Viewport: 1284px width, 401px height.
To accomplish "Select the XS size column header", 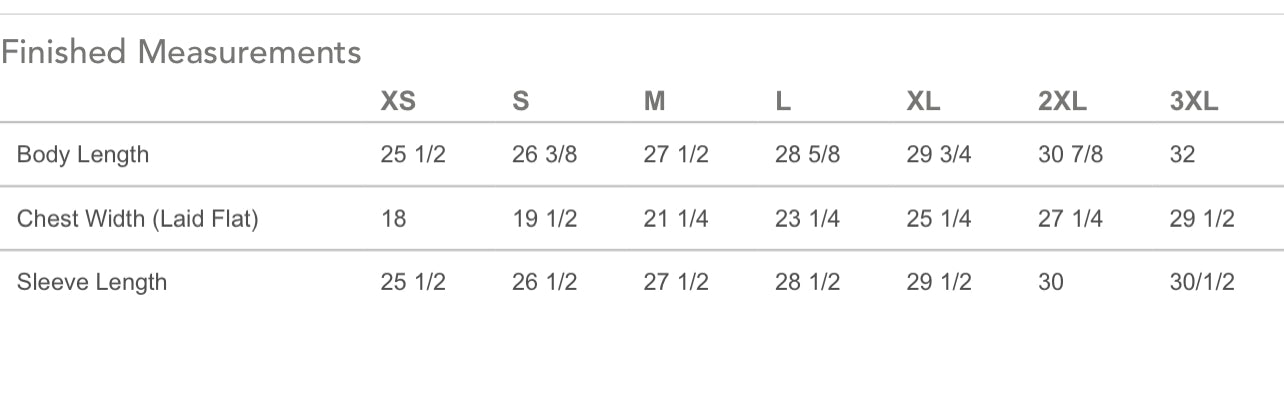I will click(x=398, y=101).
